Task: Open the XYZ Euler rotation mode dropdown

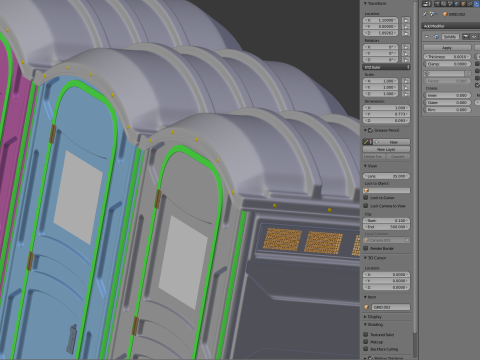Action: [x=386, y=67]
